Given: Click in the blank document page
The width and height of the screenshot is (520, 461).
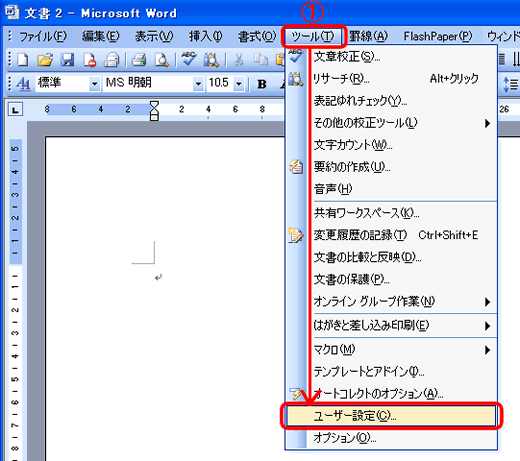Looking at the screenshot, I should 165,298.
